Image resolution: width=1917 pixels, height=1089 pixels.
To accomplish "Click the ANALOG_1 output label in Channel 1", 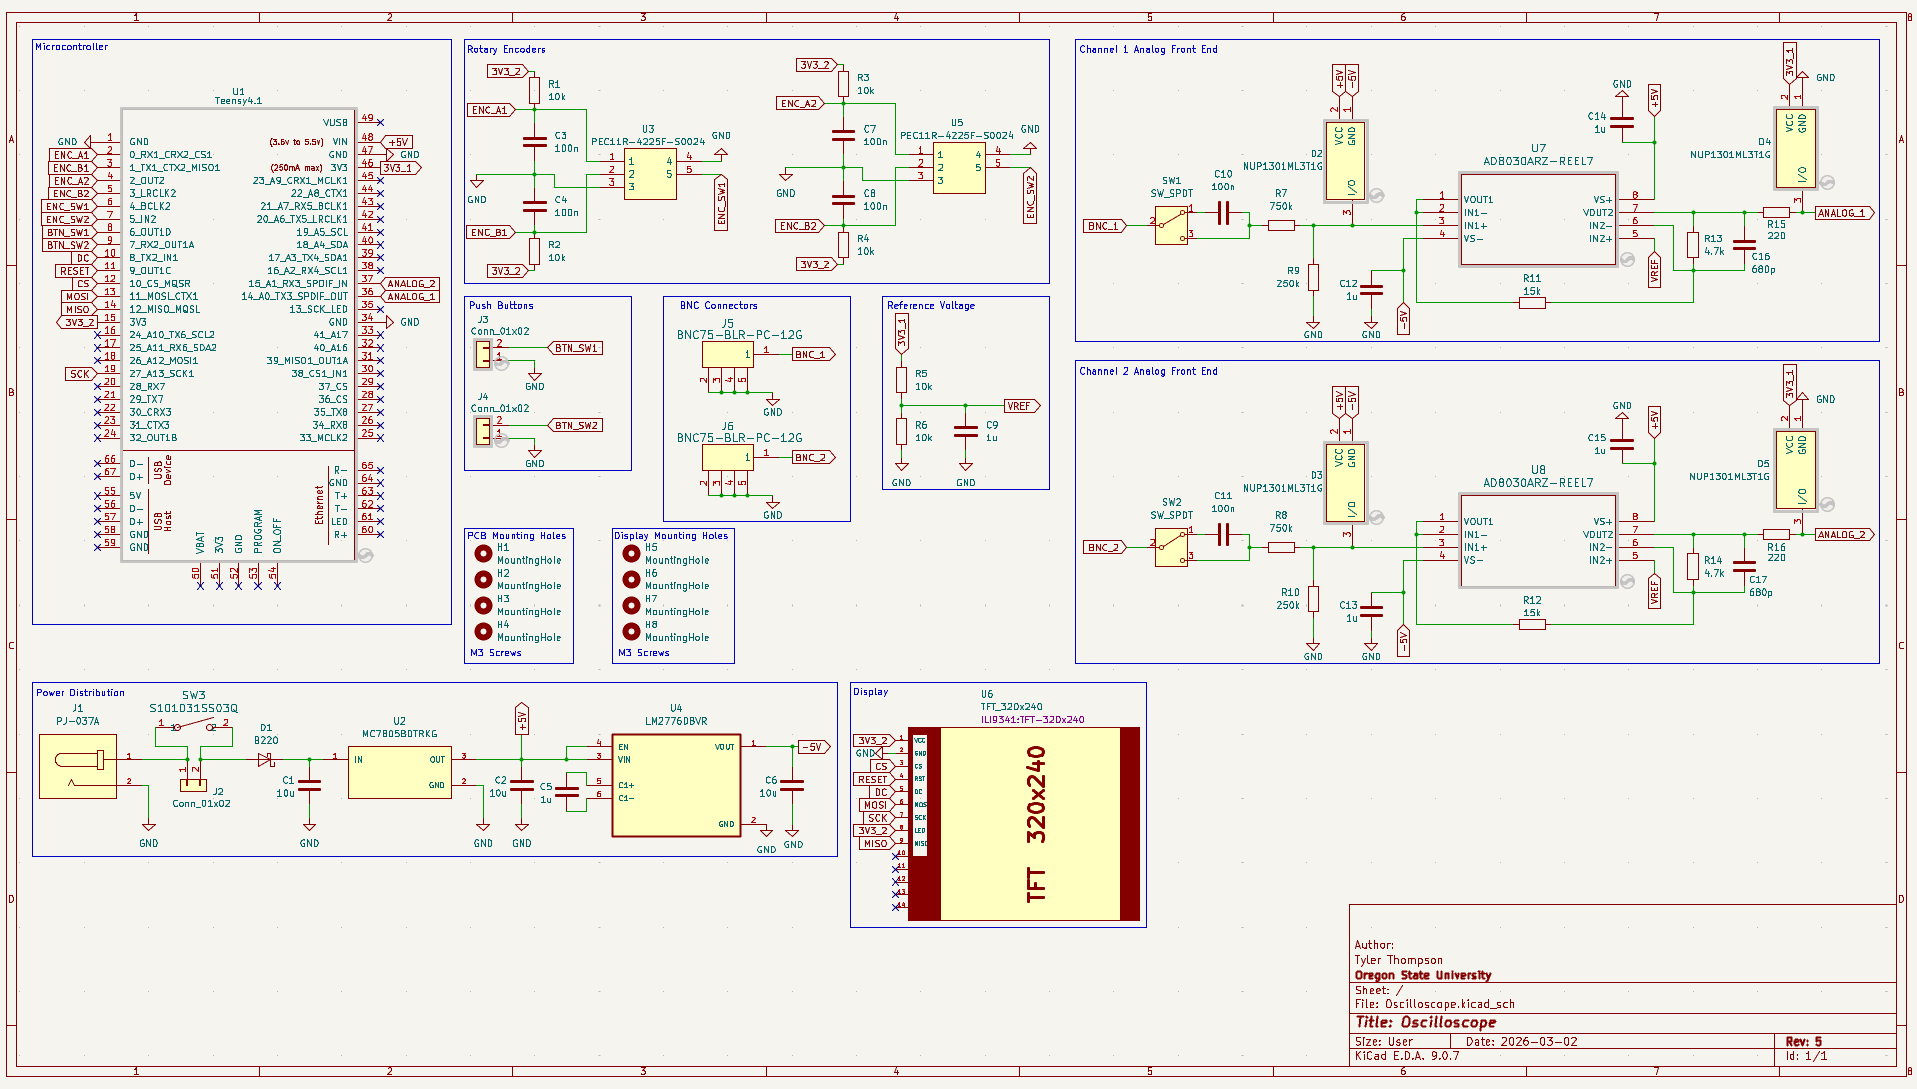I will coord(1842,213).
